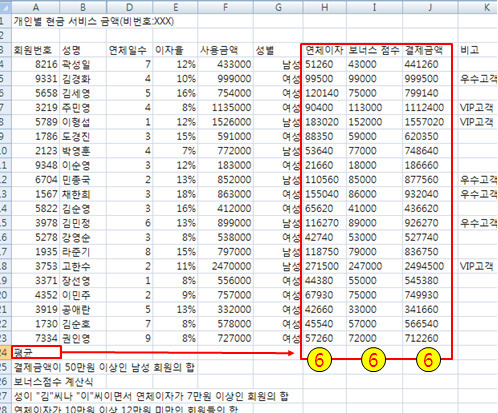This screenshot has height=413, width=498.
Task: Select name cell 도경진
Action: point(83,137)
